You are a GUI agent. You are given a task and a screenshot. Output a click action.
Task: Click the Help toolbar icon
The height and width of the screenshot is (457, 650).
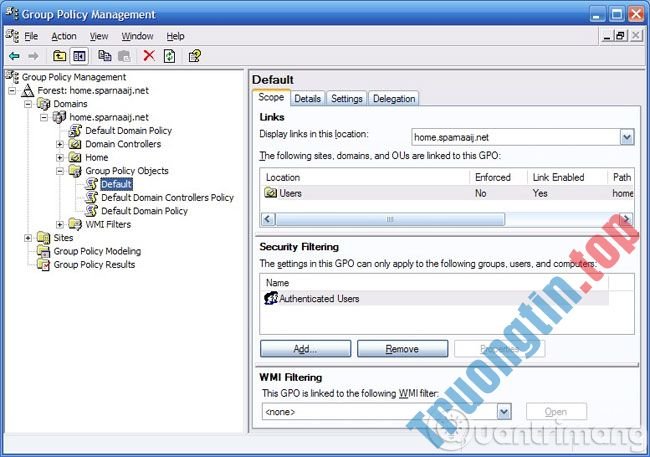(x=194, y=56)
